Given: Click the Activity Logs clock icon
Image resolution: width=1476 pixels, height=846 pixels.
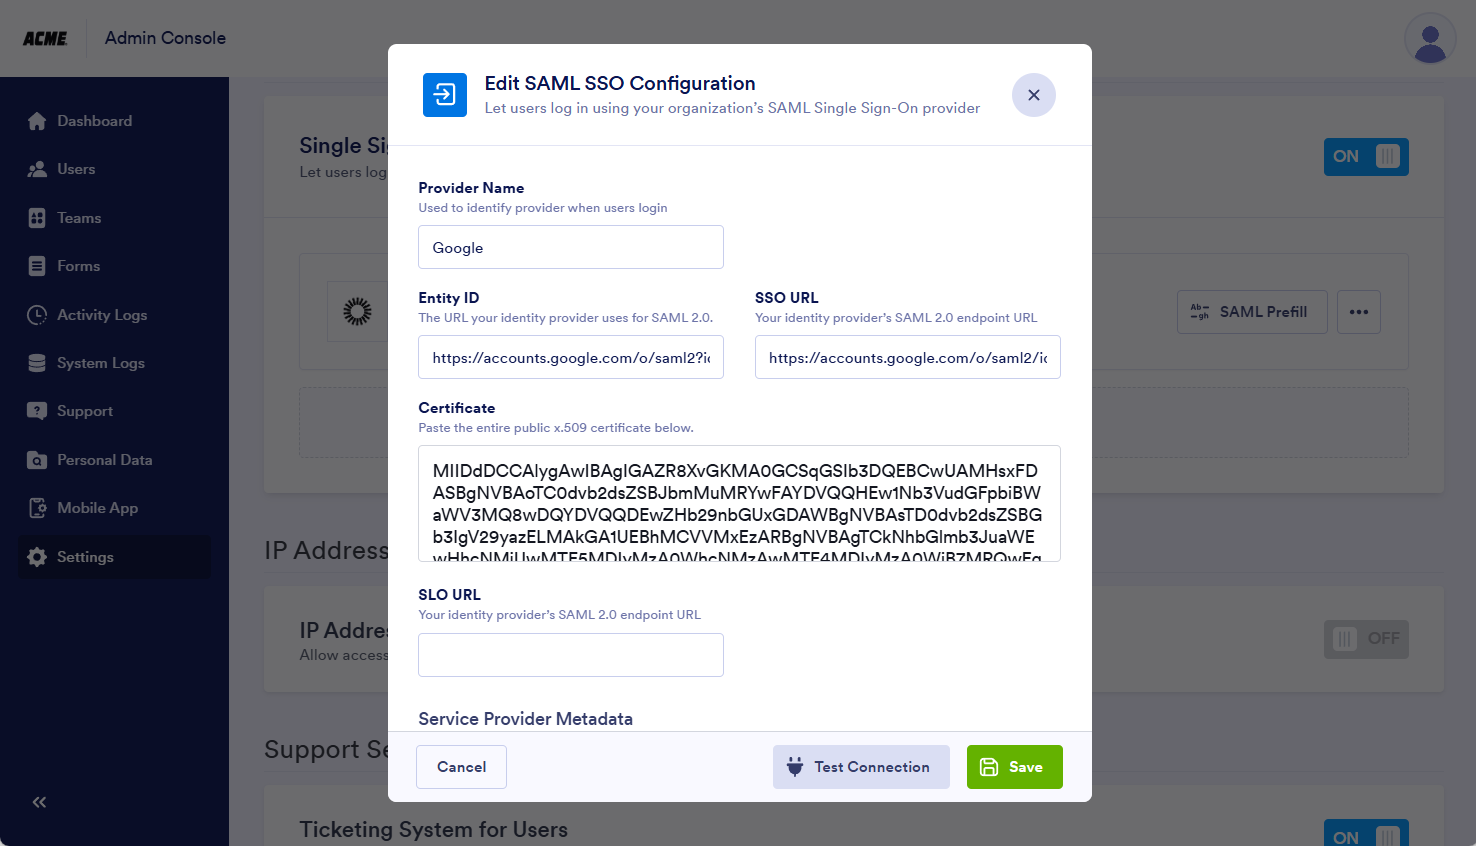Looking at the screenshot, I should (x=37, y=315).
